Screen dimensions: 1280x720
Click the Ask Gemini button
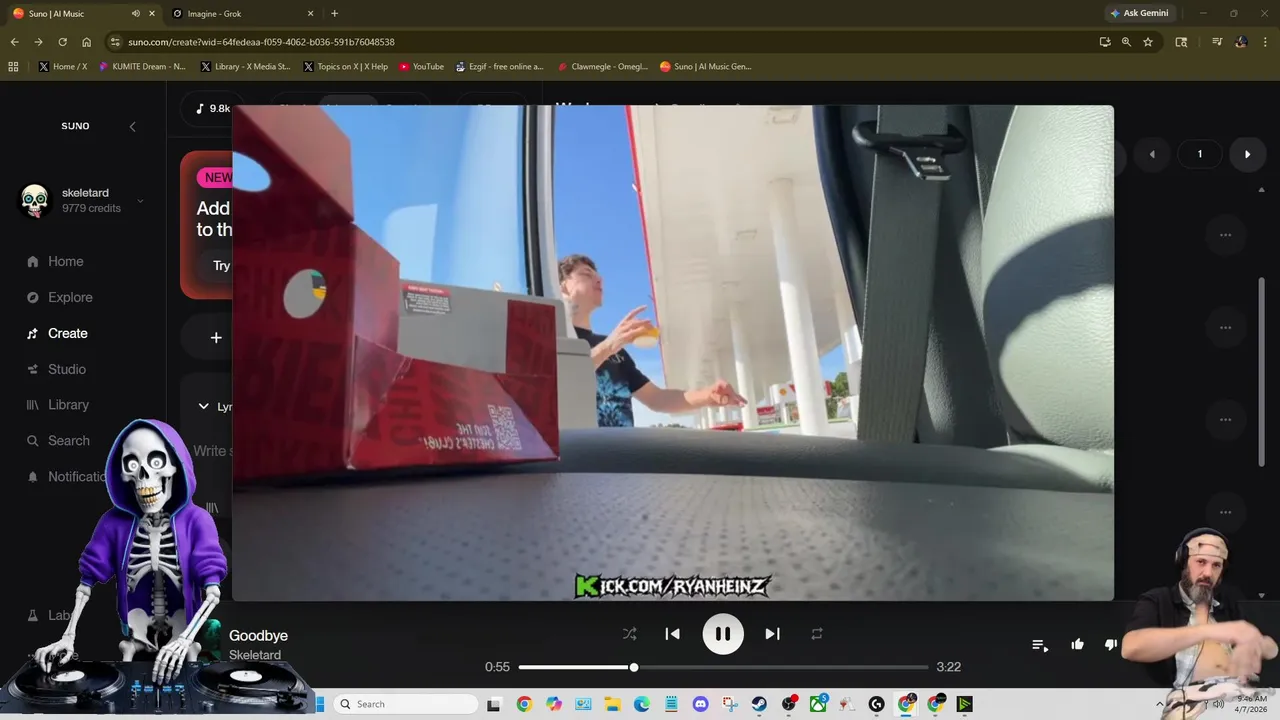coord(1139,13)
